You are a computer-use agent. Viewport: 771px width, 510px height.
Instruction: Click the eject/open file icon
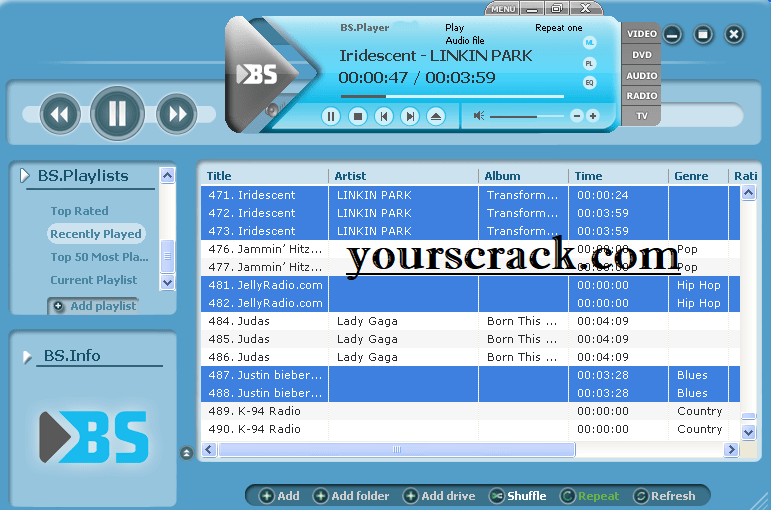click(x=436, y=117)
